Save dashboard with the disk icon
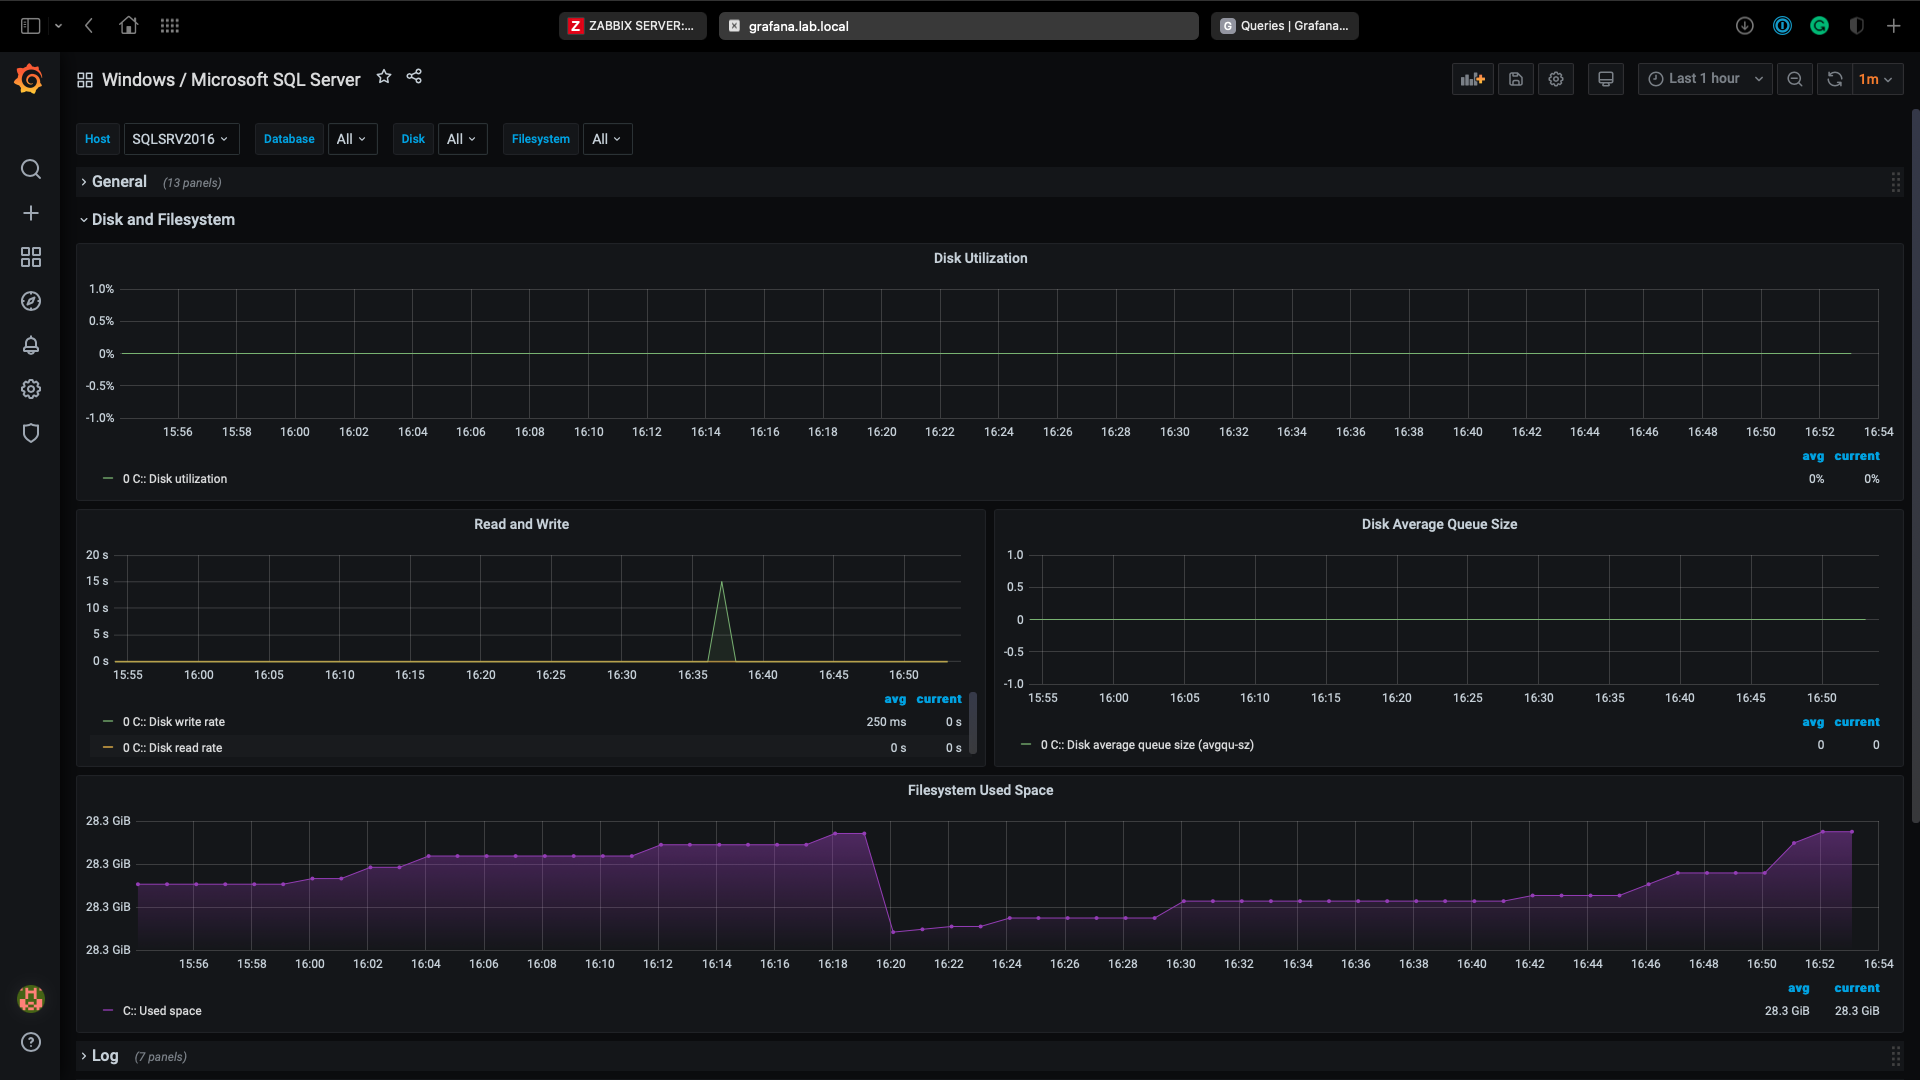 1516,79
